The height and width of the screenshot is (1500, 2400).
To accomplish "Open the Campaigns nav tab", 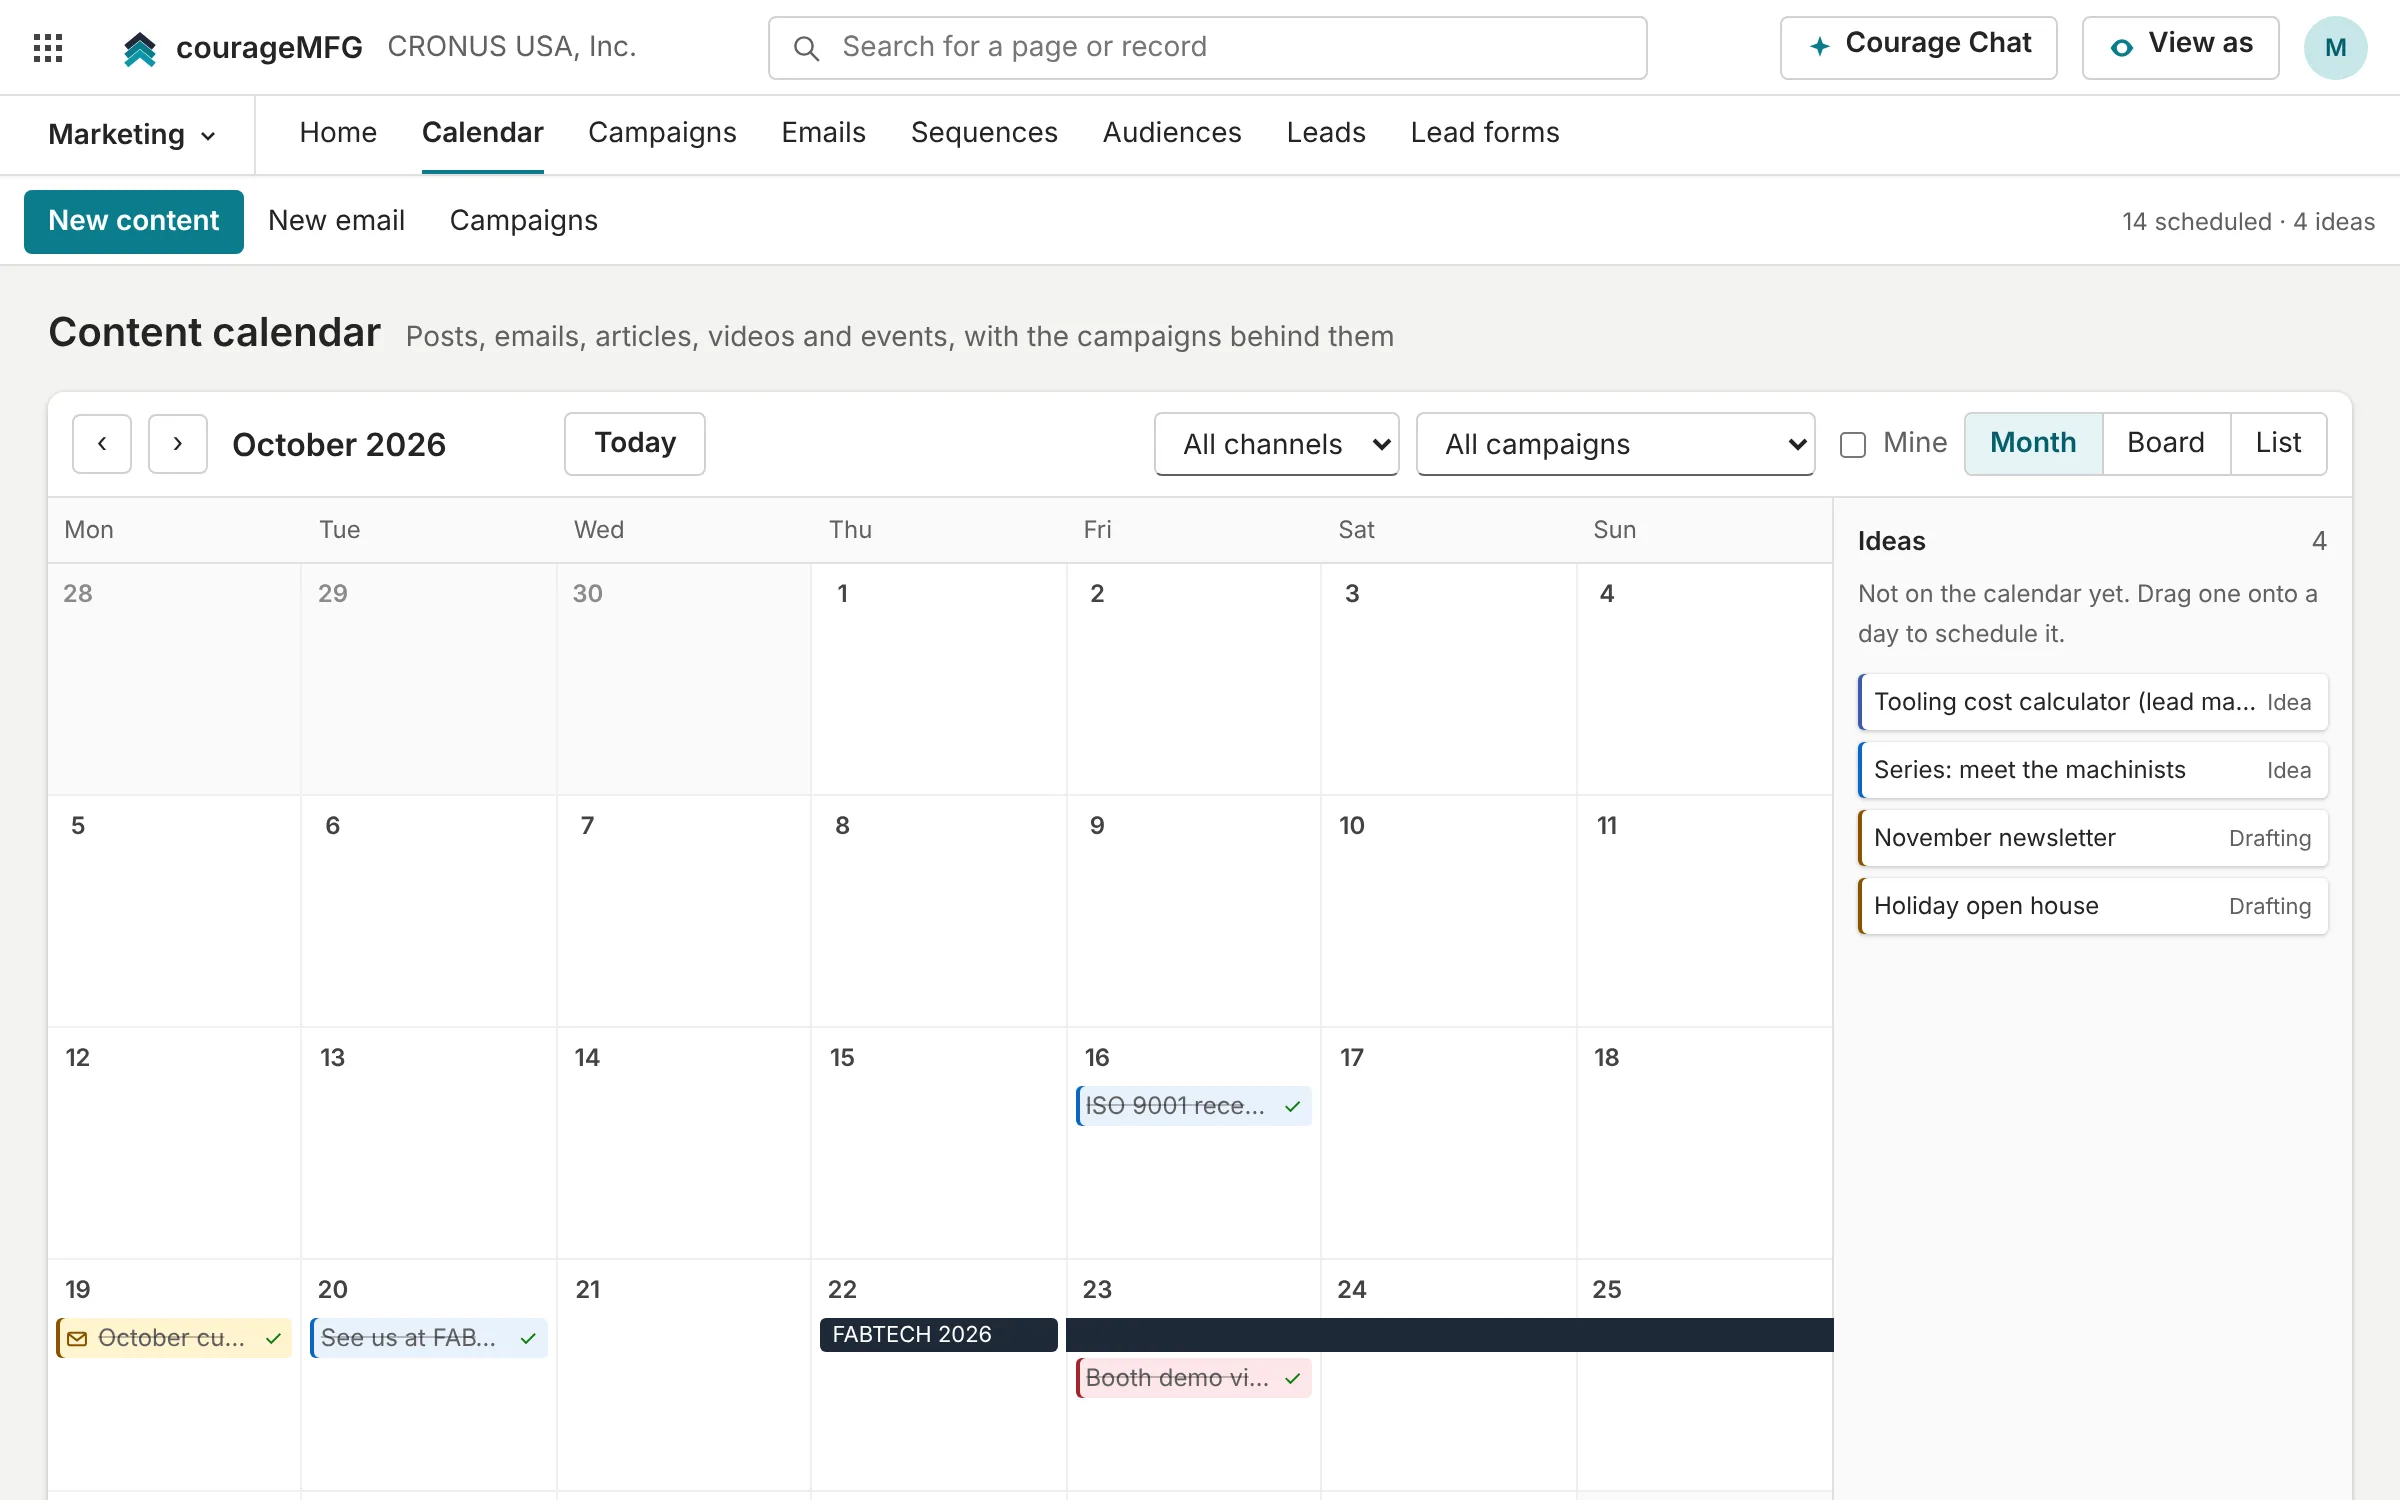I will [x=662, y=133].
